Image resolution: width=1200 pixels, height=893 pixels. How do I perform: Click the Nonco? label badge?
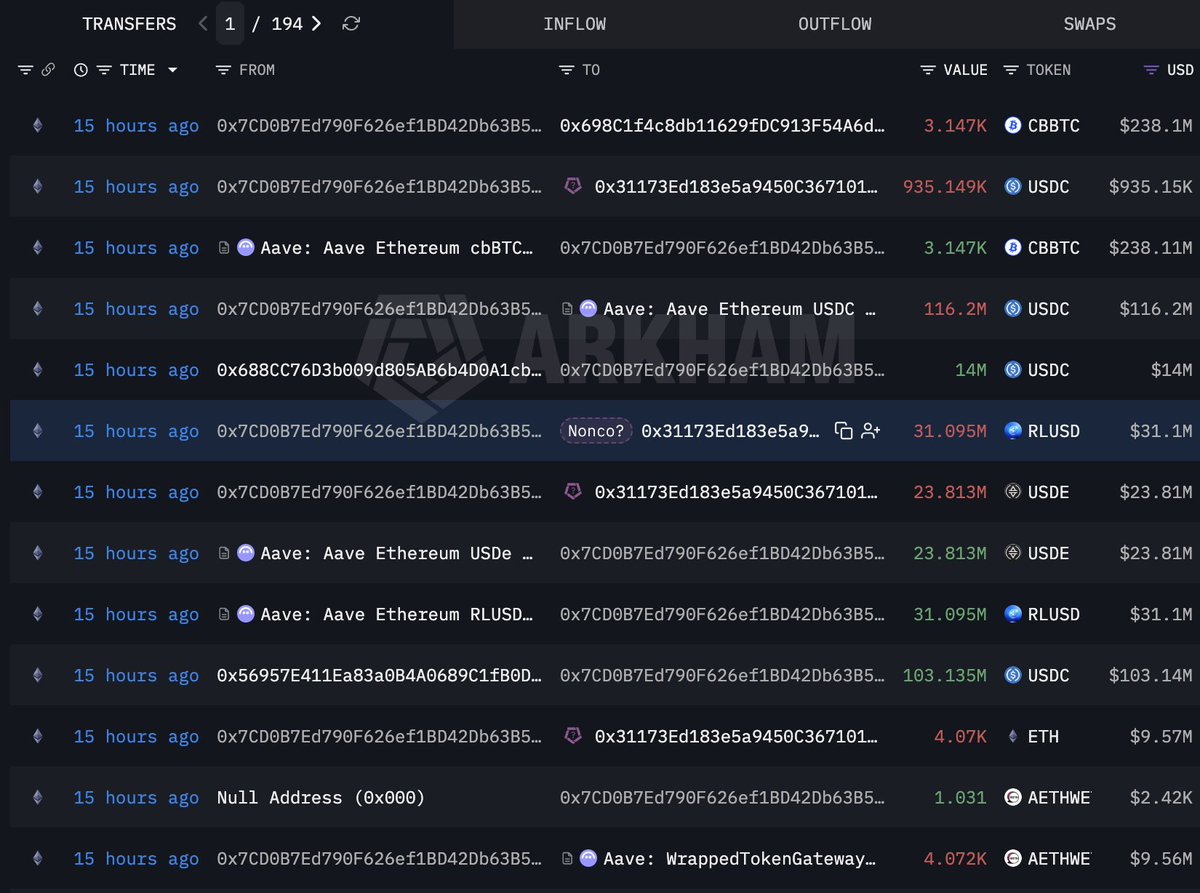(595, 431)
